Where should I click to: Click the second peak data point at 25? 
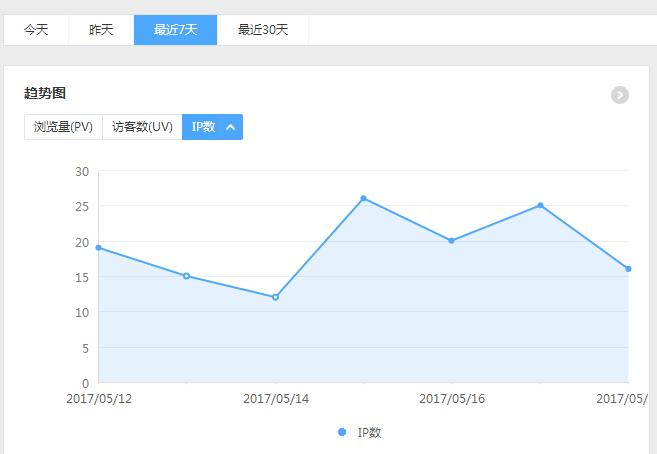pos(540,205)
